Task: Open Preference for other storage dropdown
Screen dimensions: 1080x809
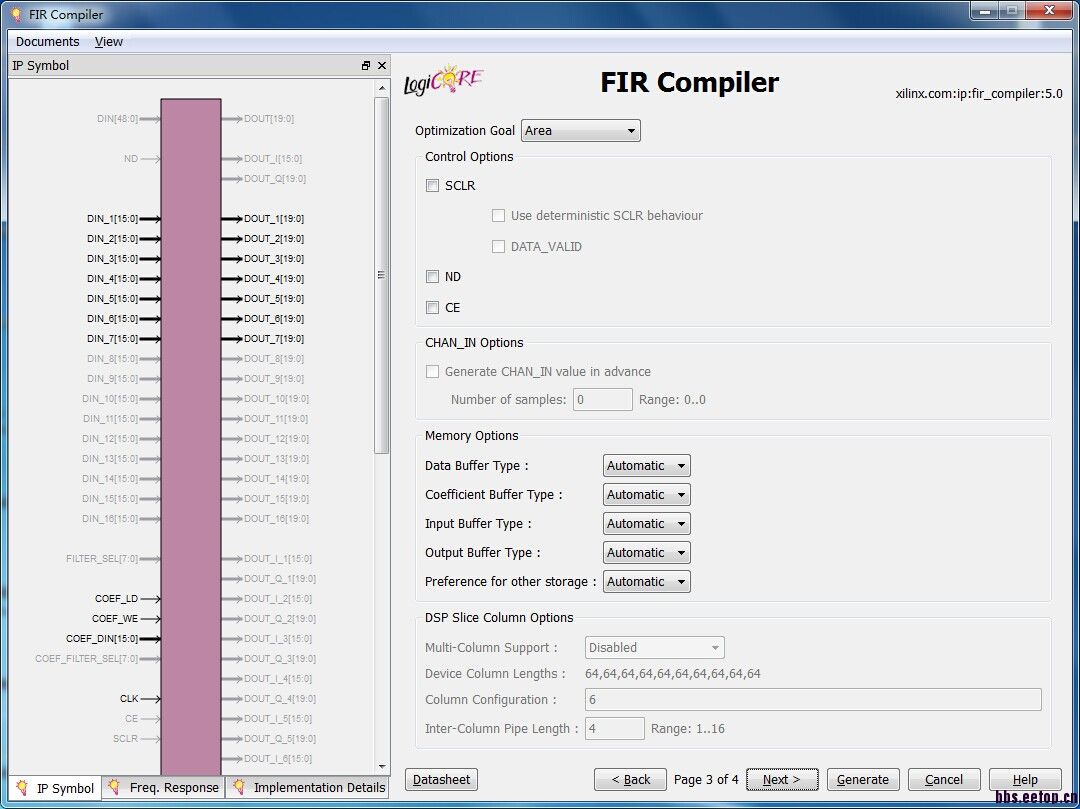Action: click(647, 581)
